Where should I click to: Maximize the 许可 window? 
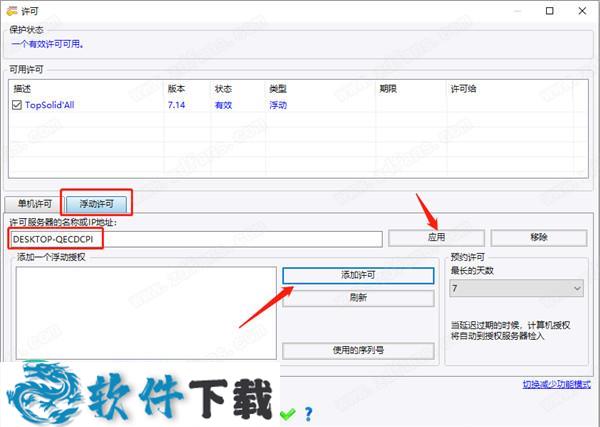point(549,11)
